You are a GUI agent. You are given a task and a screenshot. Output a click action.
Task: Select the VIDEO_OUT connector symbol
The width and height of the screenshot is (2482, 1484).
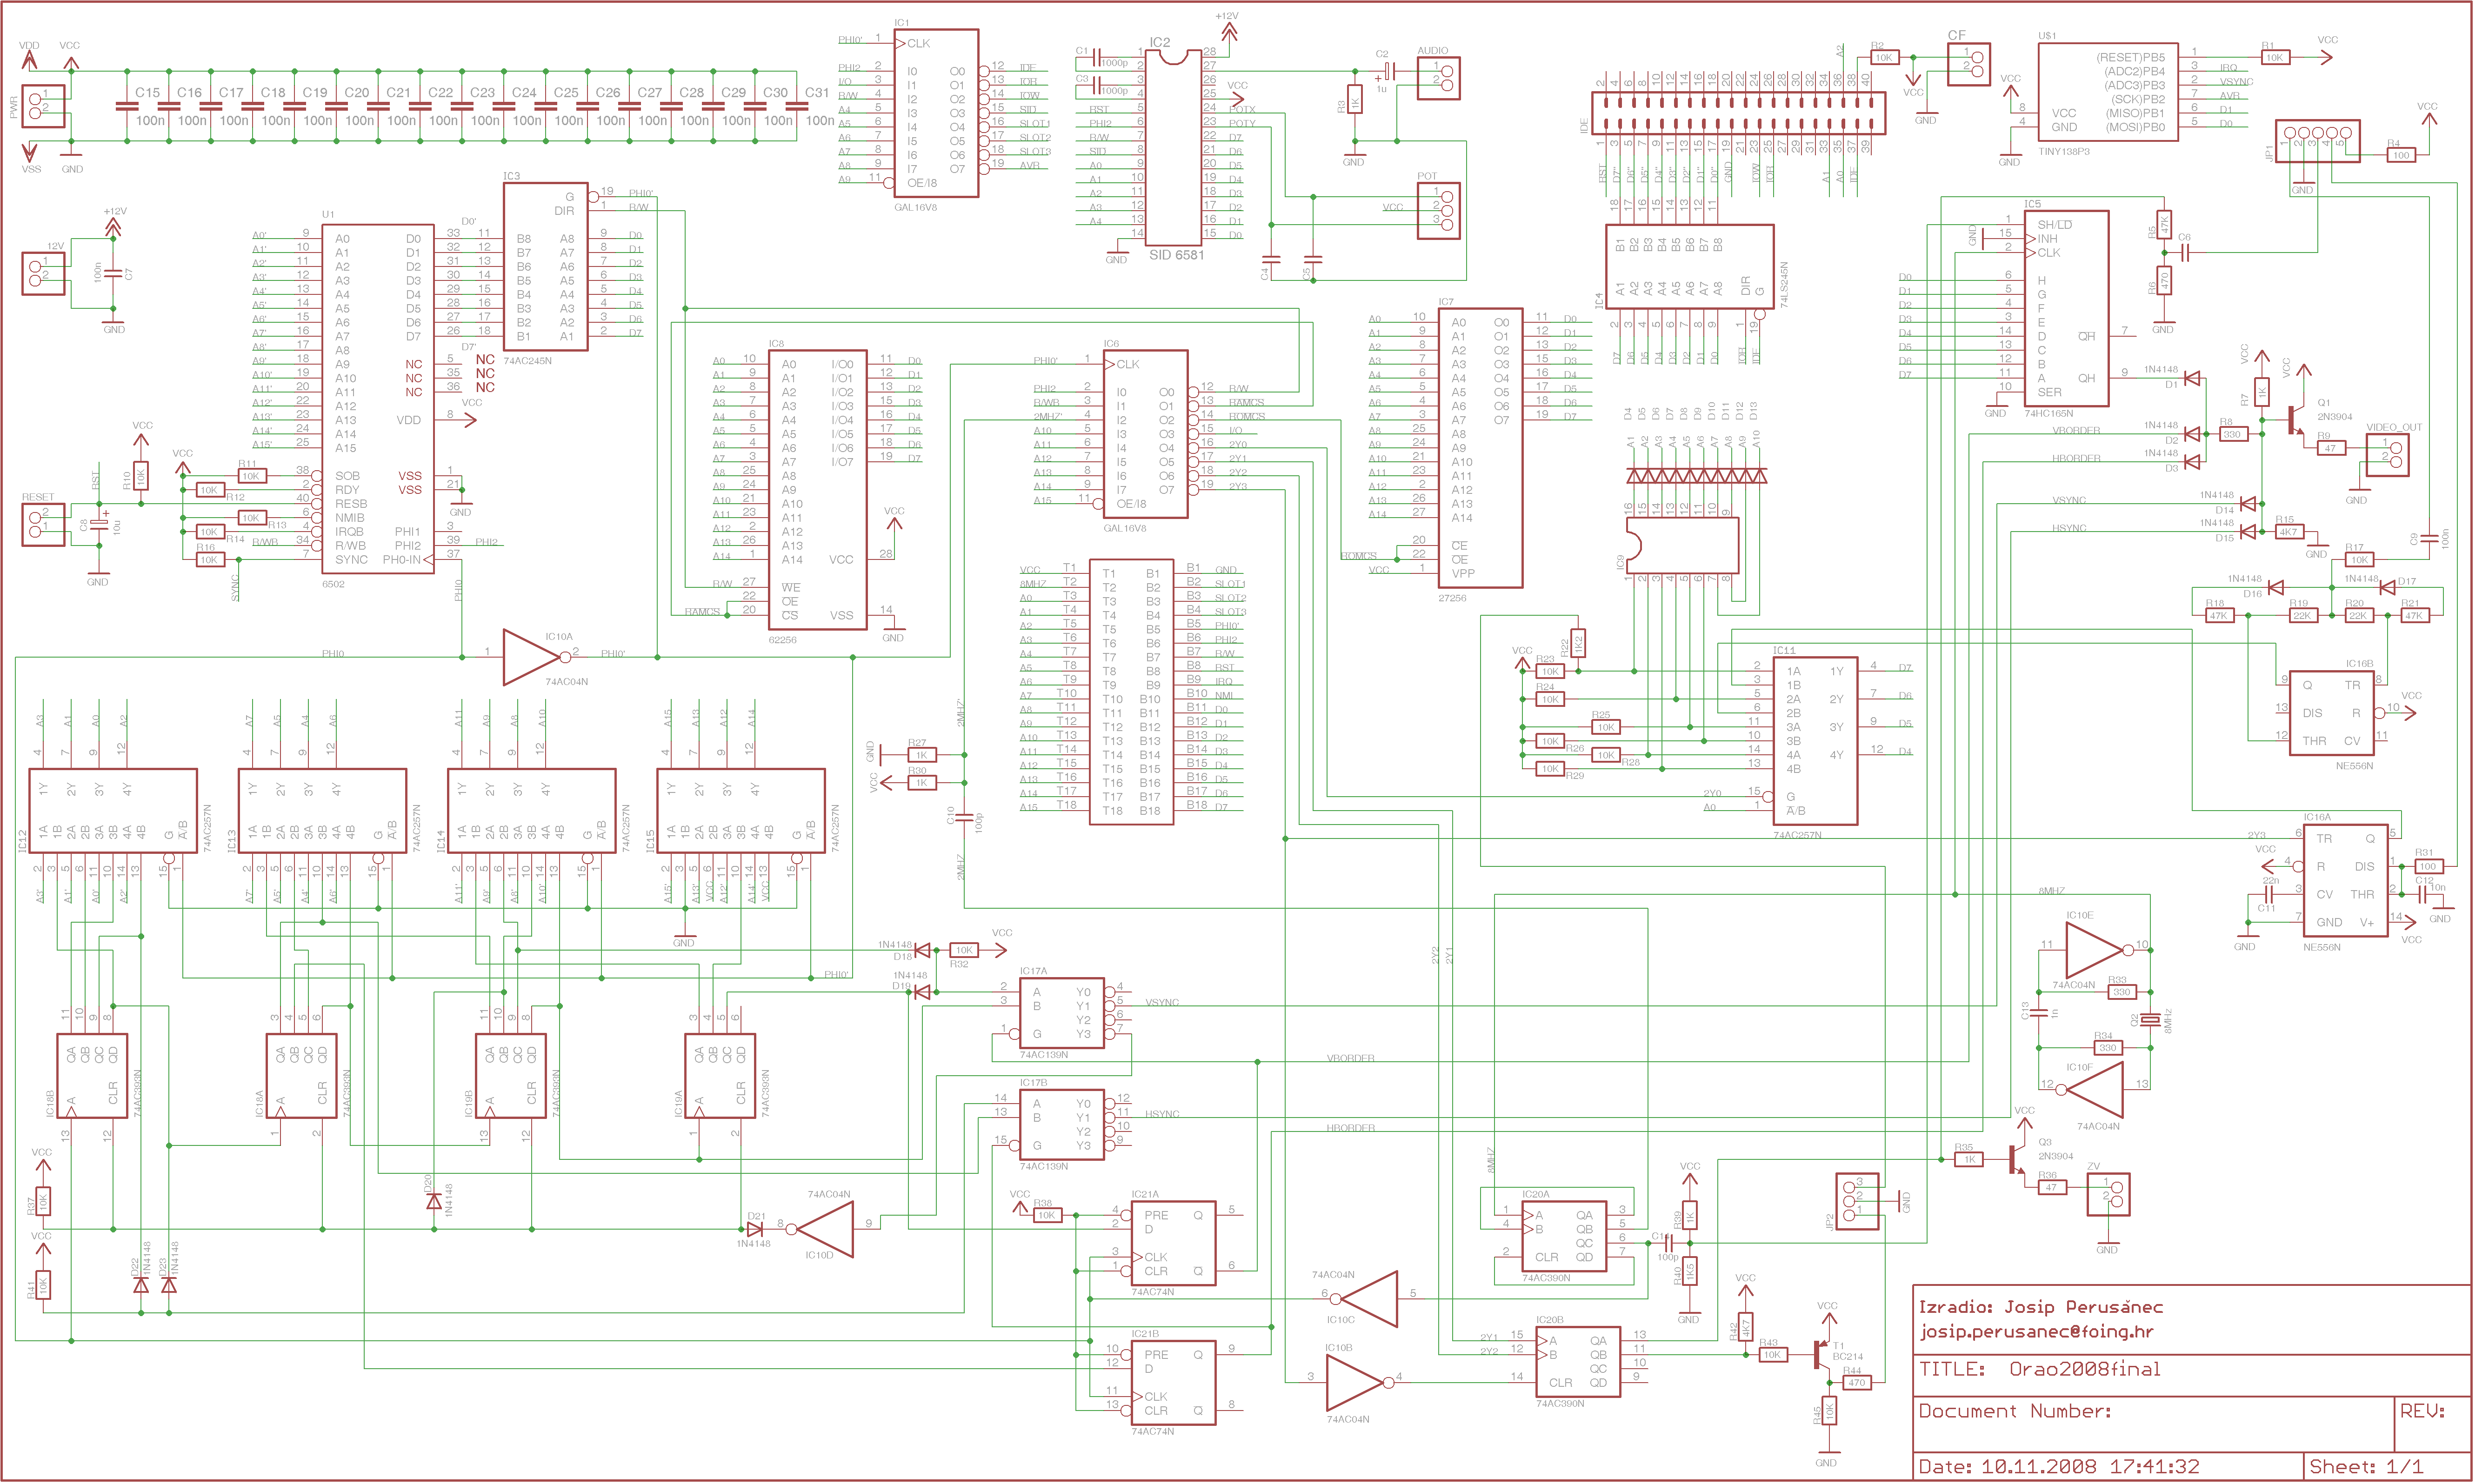[x=2387, y=455]
